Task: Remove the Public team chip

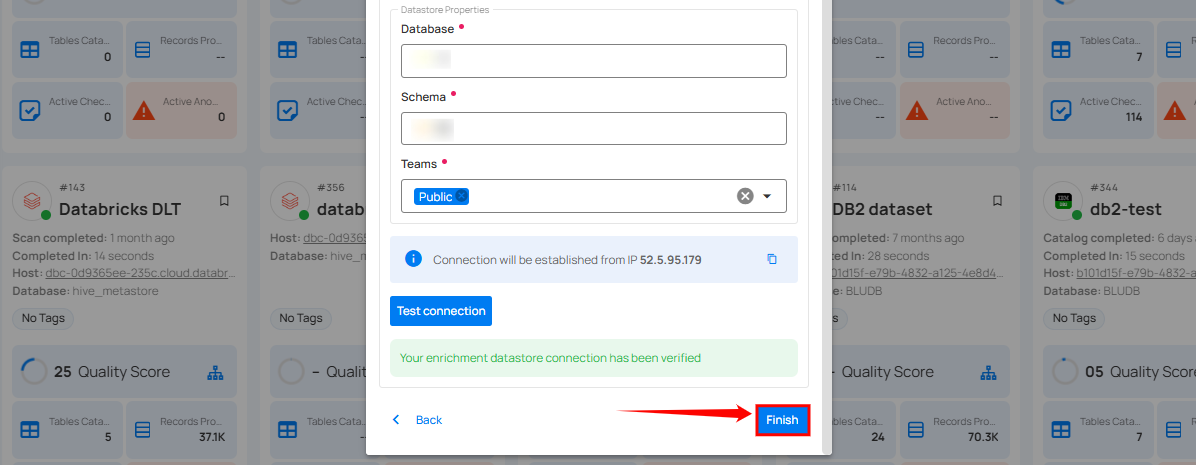Action: (462, 197)
